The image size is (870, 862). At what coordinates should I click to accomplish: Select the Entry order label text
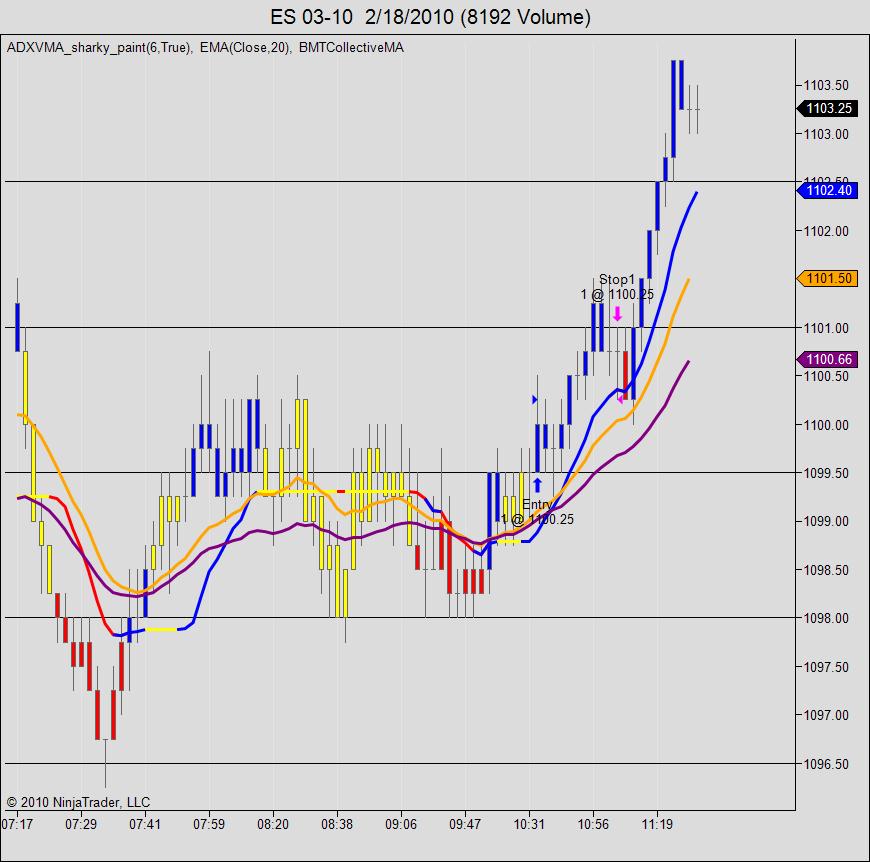coord(537,512)
